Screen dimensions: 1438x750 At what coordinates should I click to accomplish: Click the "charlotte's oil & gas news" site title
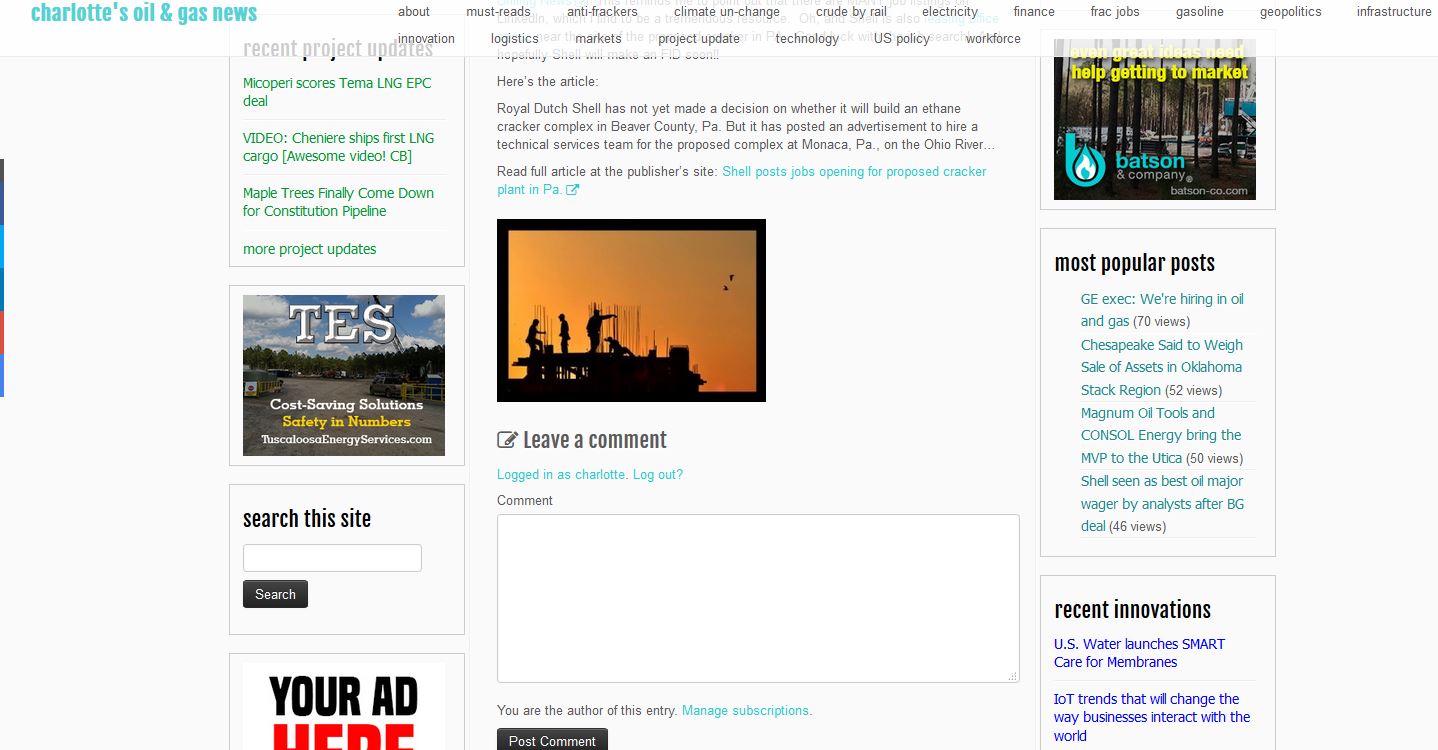tap(144, 13)
